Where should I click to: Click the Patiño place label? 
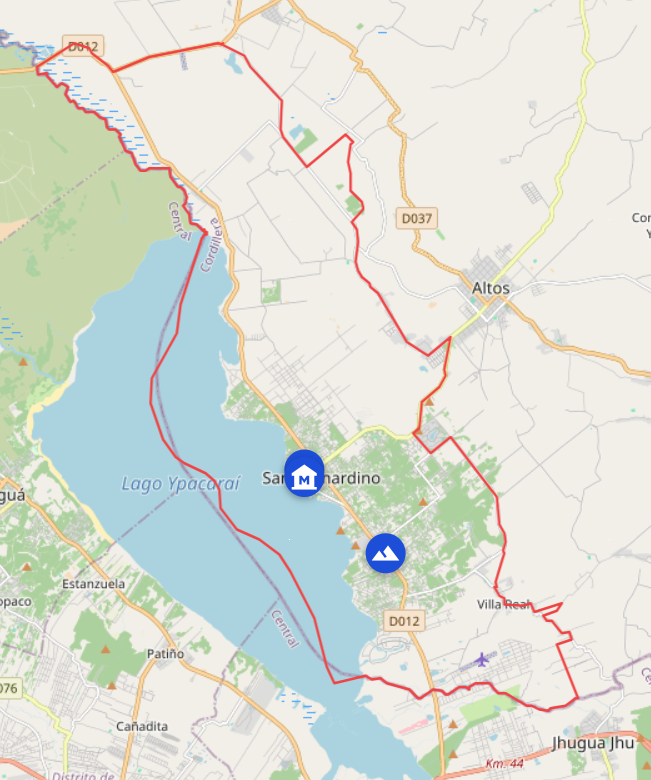point(166,654)
